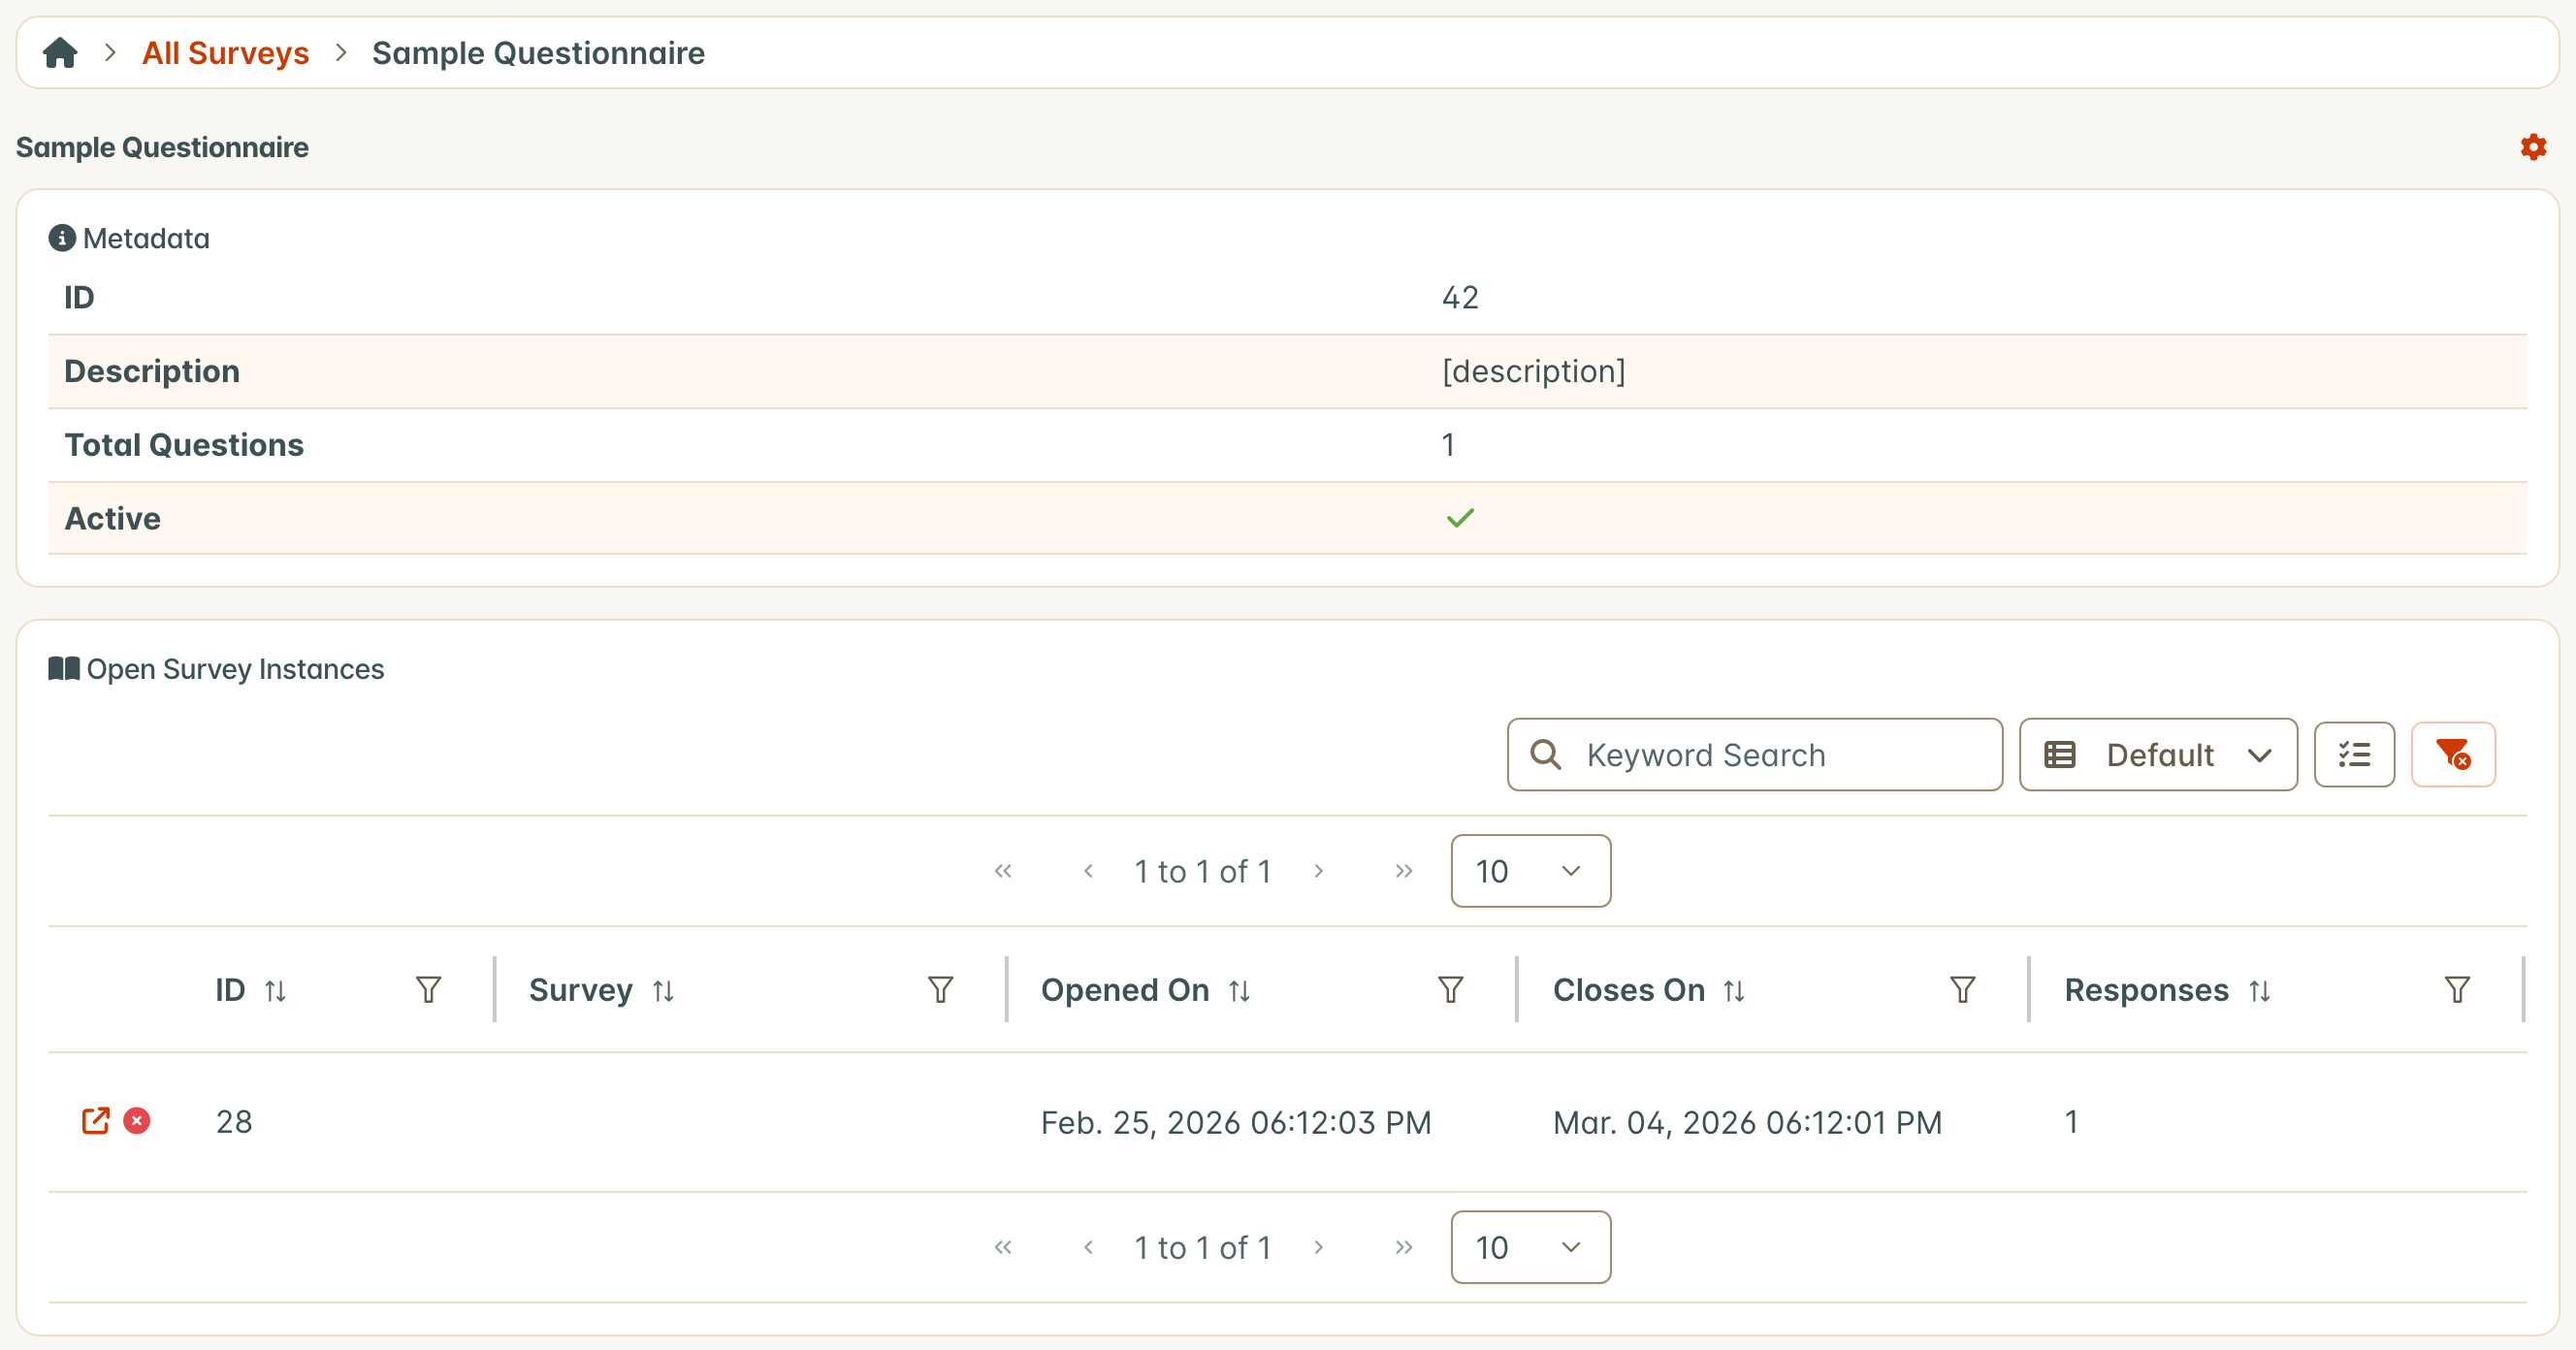Sort table by Responses column
The height and width of the screenshot is (1350, 2576).
pos(2259,990)
